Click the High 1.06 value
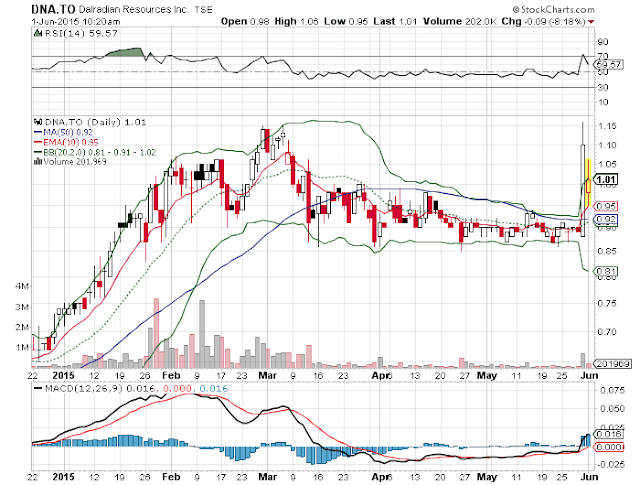 point(296,21)
